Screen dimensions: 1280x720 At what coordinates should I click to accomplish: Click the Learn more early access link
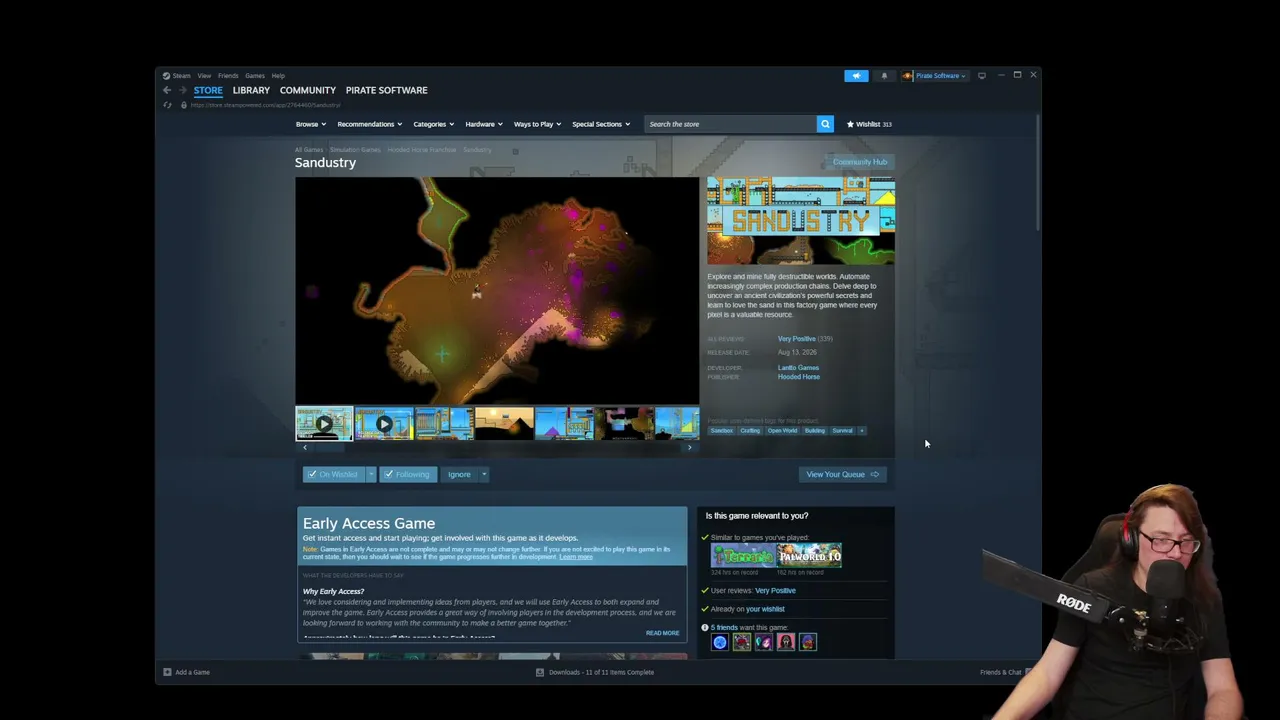tap(576, 557)
